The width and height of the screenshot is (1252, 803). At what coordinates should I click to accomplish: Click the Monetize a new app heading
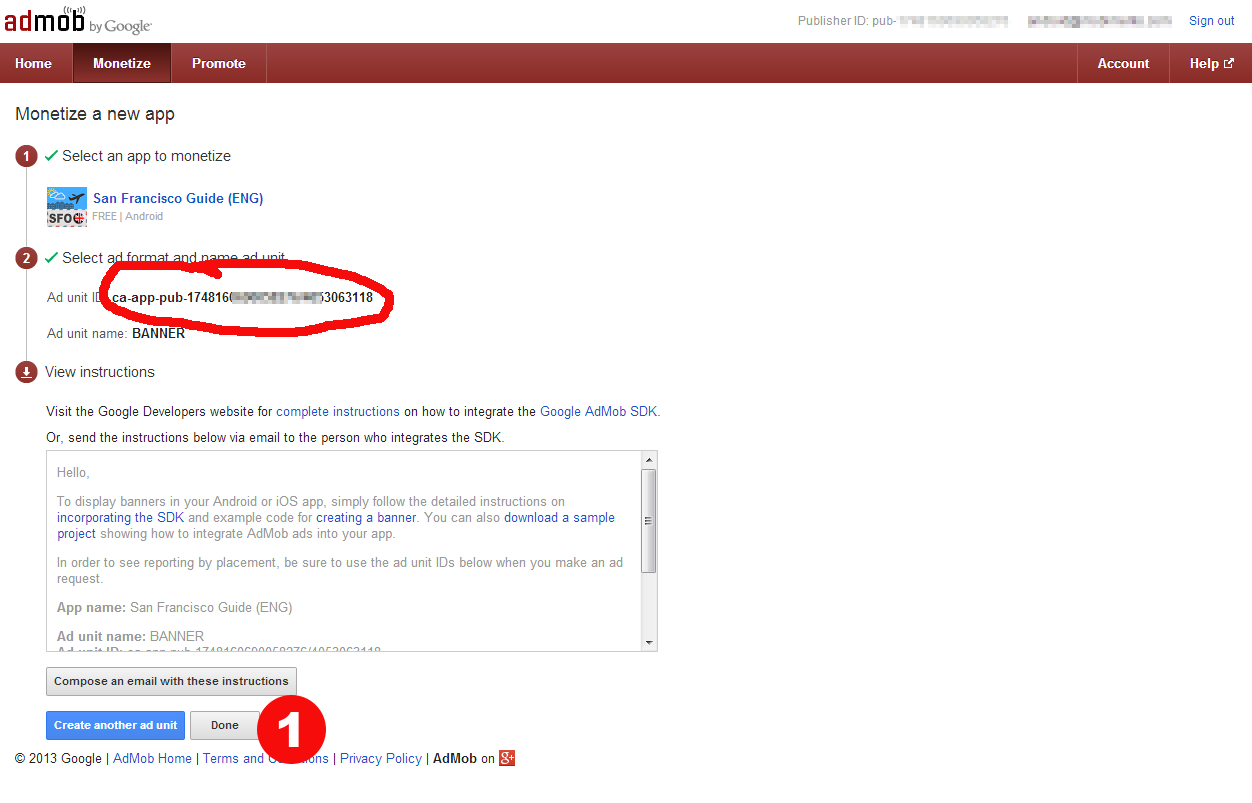point(95,114)
